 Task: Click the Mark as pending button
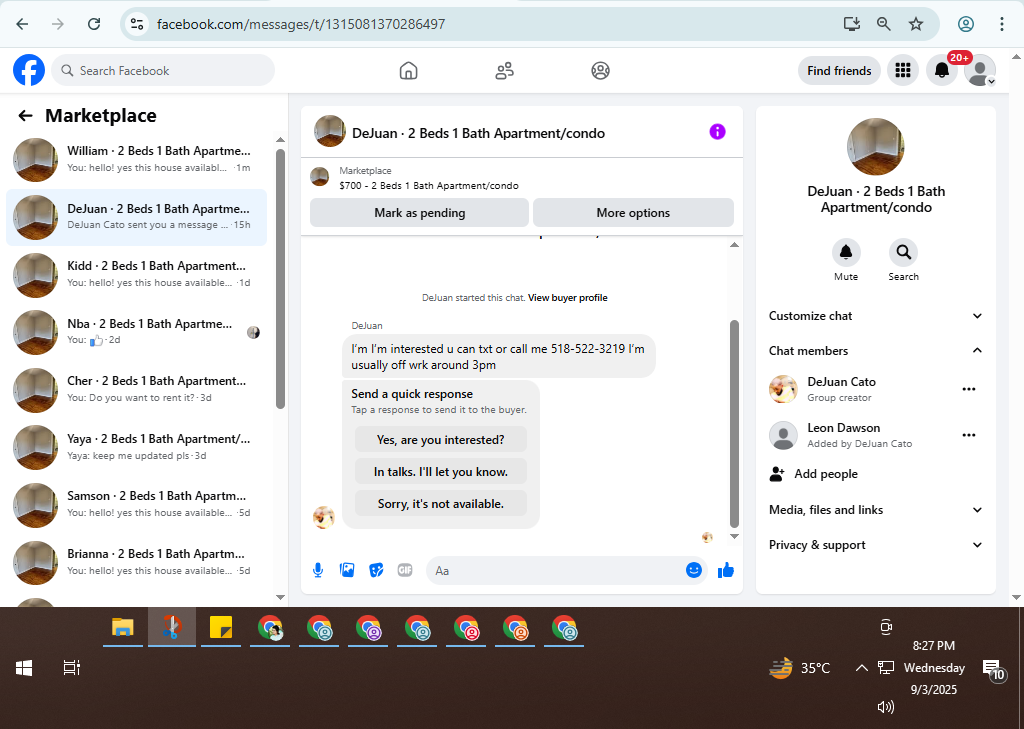[419, 213]
